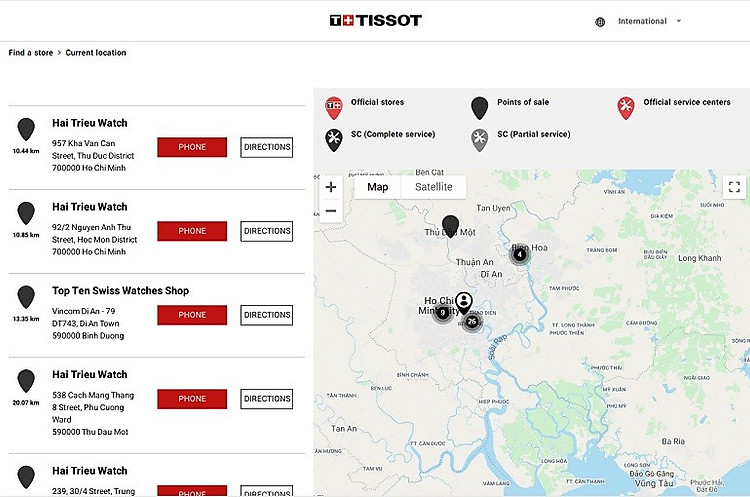Enter fullscreen map view

coord(733,187)
